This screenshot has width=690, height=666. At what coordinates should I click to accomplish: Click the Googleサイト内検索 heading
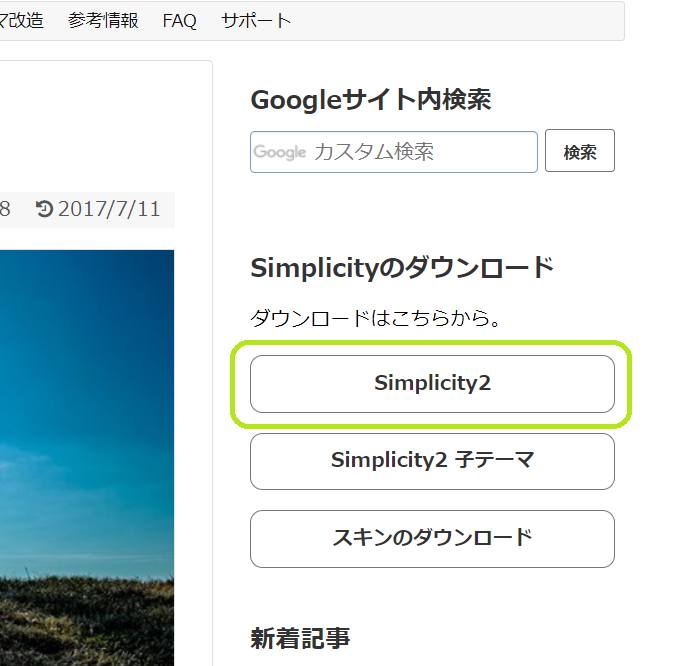coord(371,100)
